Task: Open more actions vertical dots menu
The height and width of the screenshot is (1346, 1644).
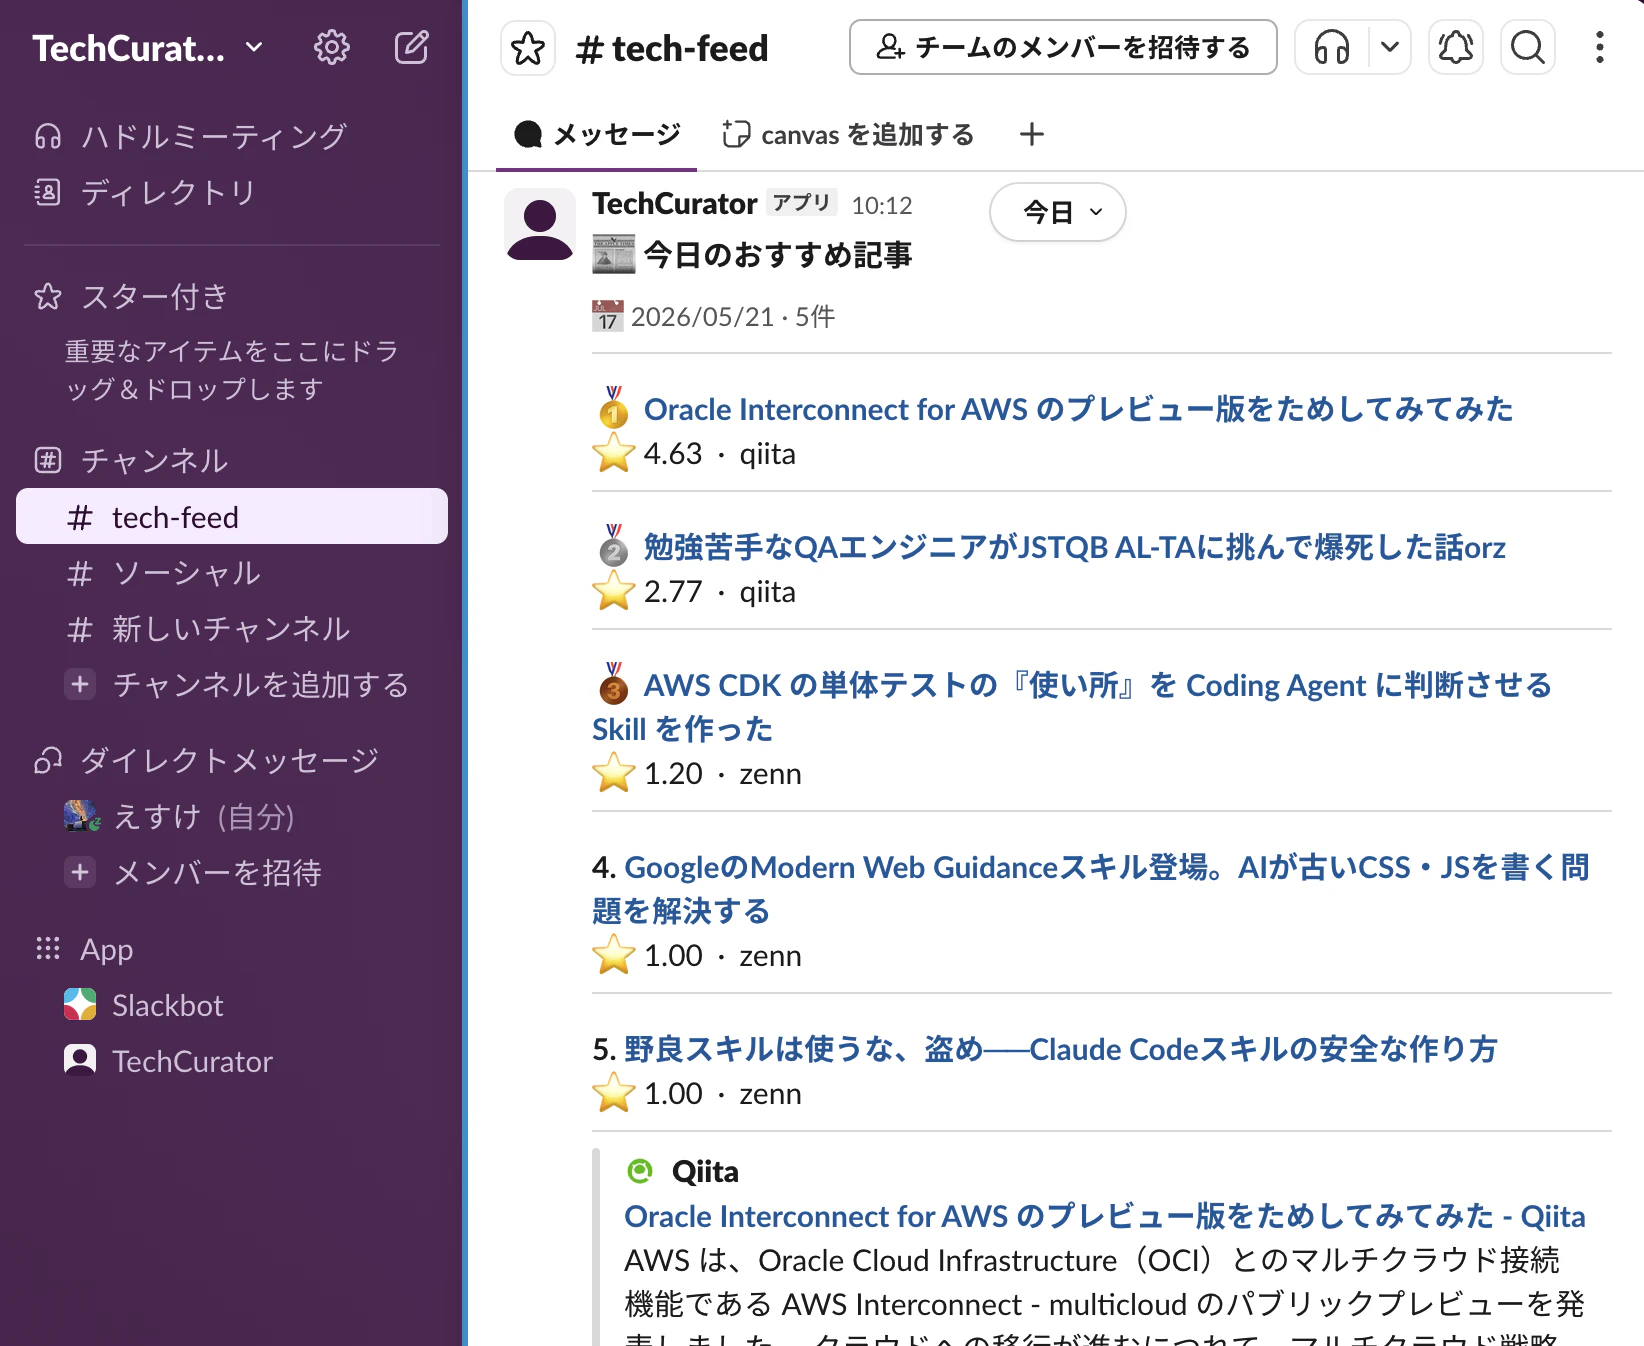Action: 1599,47
